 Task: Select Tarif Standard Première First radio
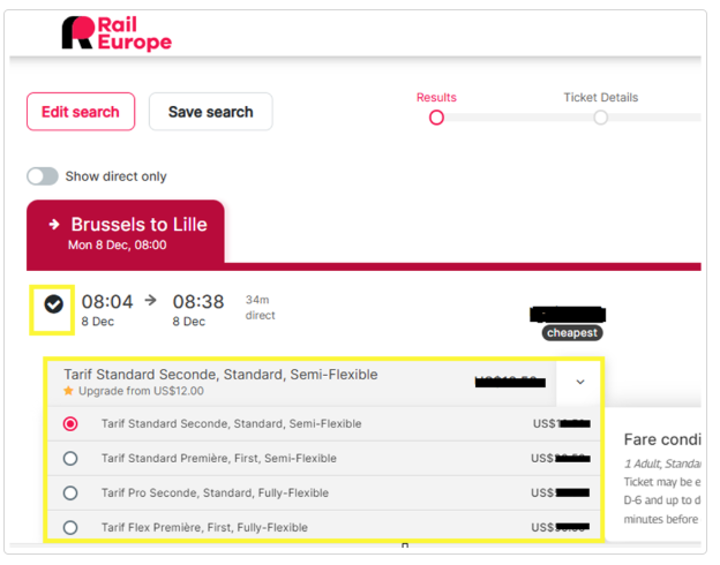70,458
